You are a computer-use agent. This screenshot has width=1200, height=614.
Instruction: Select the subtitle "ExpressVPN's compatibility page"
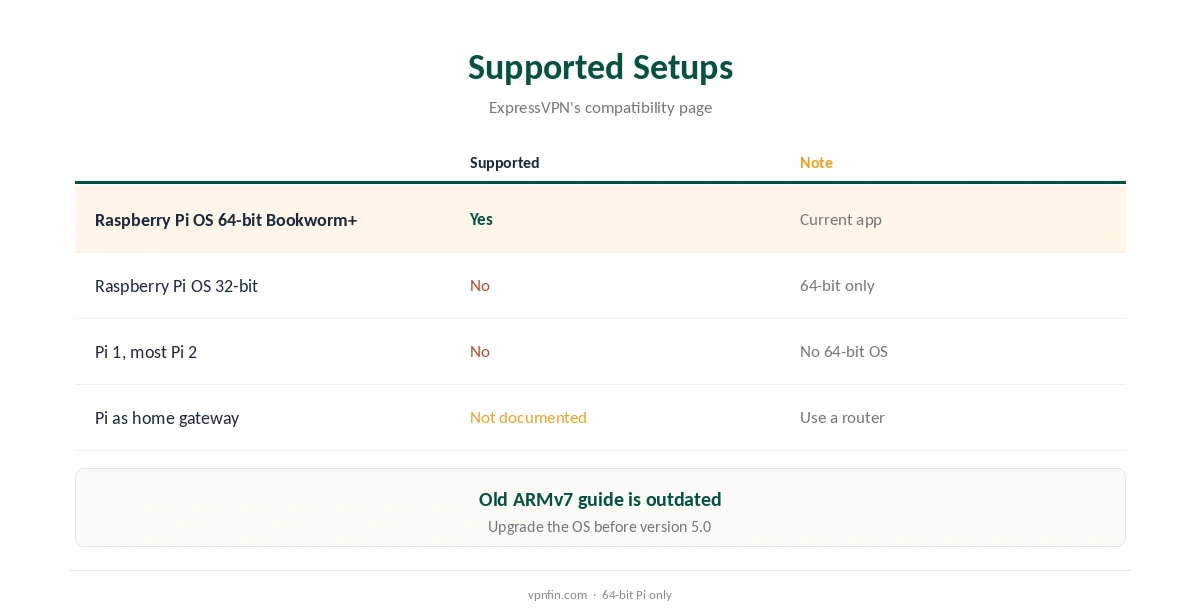pyautogui.click(x=600, y=107)
